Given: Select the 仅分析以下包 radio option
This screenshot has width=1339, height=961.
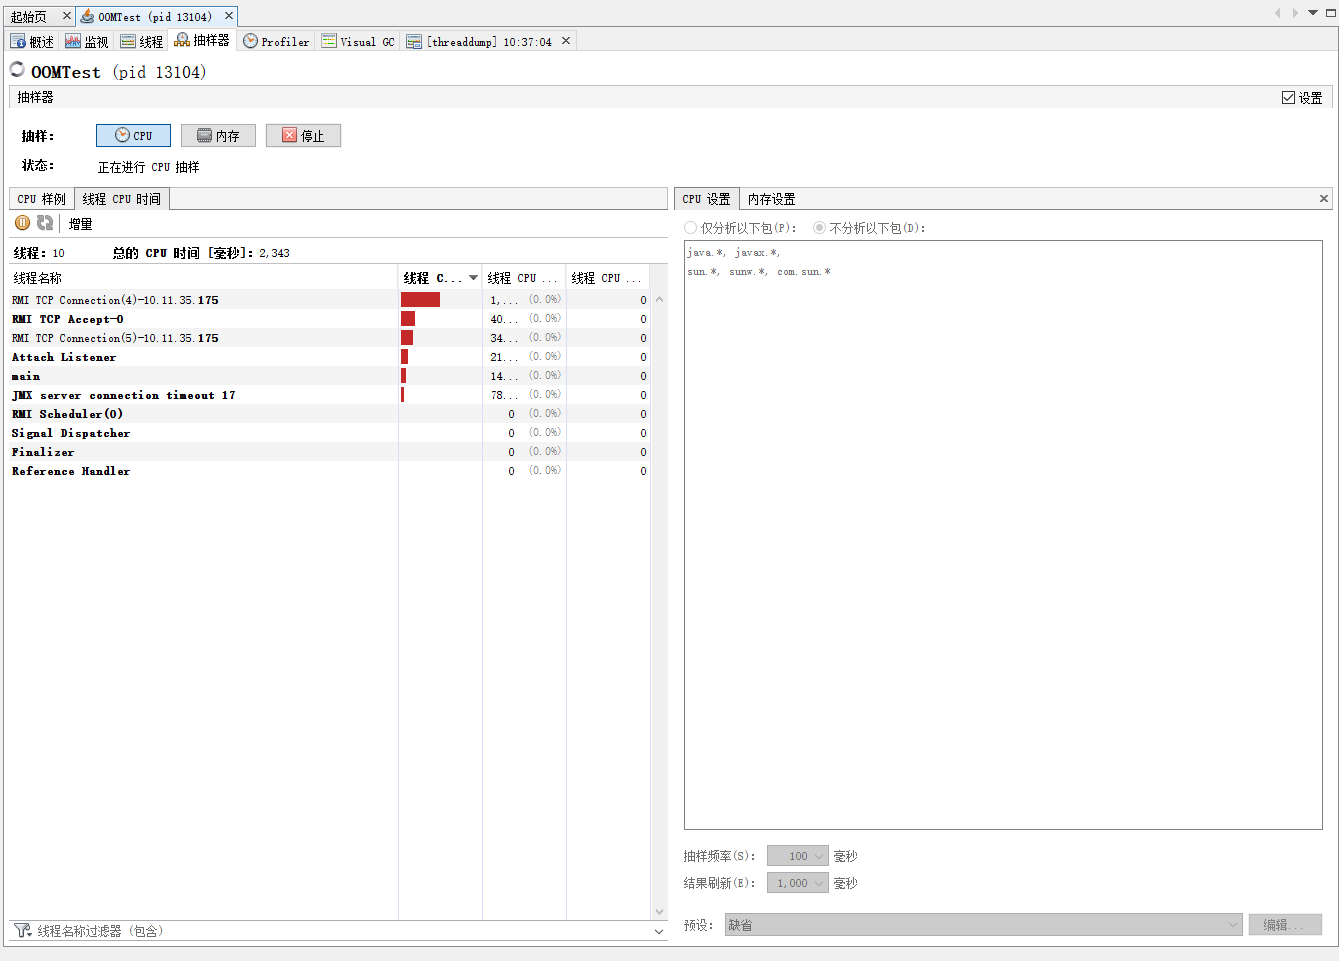Looking at the screenshot, I should click(690, 228).
